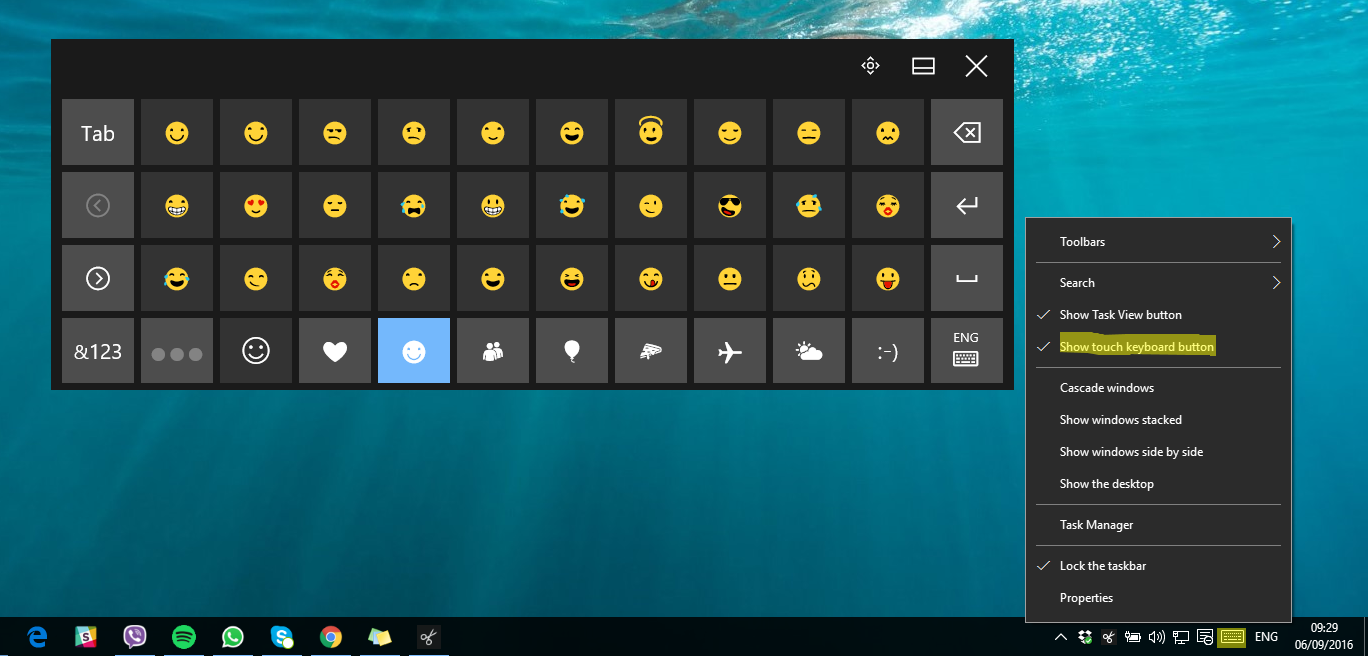The width and height of the screenshot is (1368, 656).
Task: Go to the next emoji page
Action: pyautogui.click(x=98, y=279)
